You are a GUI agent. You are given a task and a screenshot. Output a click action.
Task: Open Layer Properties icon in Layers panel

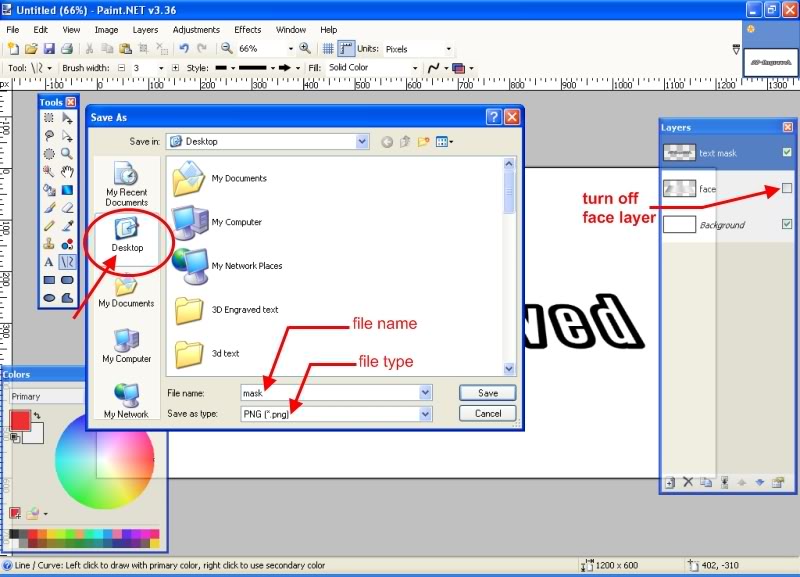[x=777, y=482]
